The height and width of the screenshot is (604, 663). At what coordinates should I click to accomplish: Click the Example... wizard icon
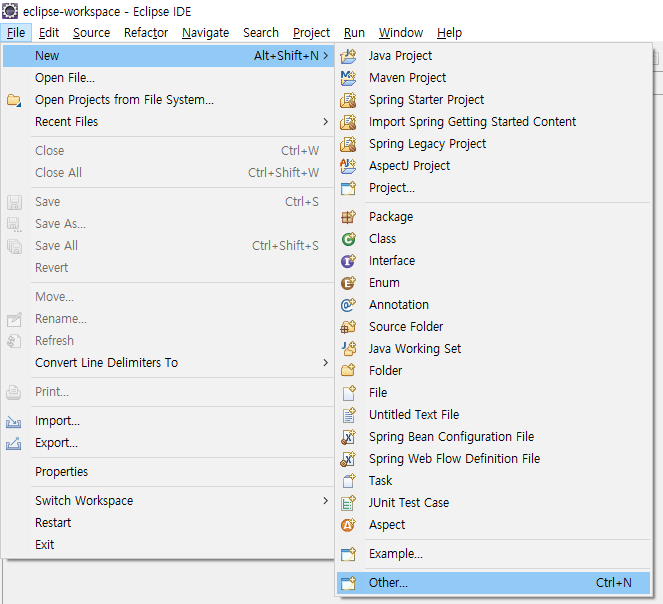click(348, 554)
